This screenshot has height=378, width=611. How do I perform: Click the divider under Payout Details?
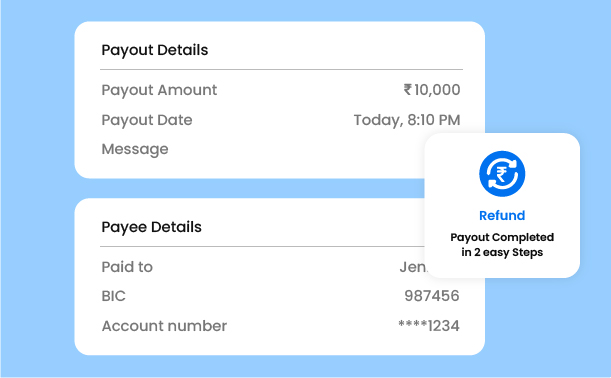pos(281,70)
